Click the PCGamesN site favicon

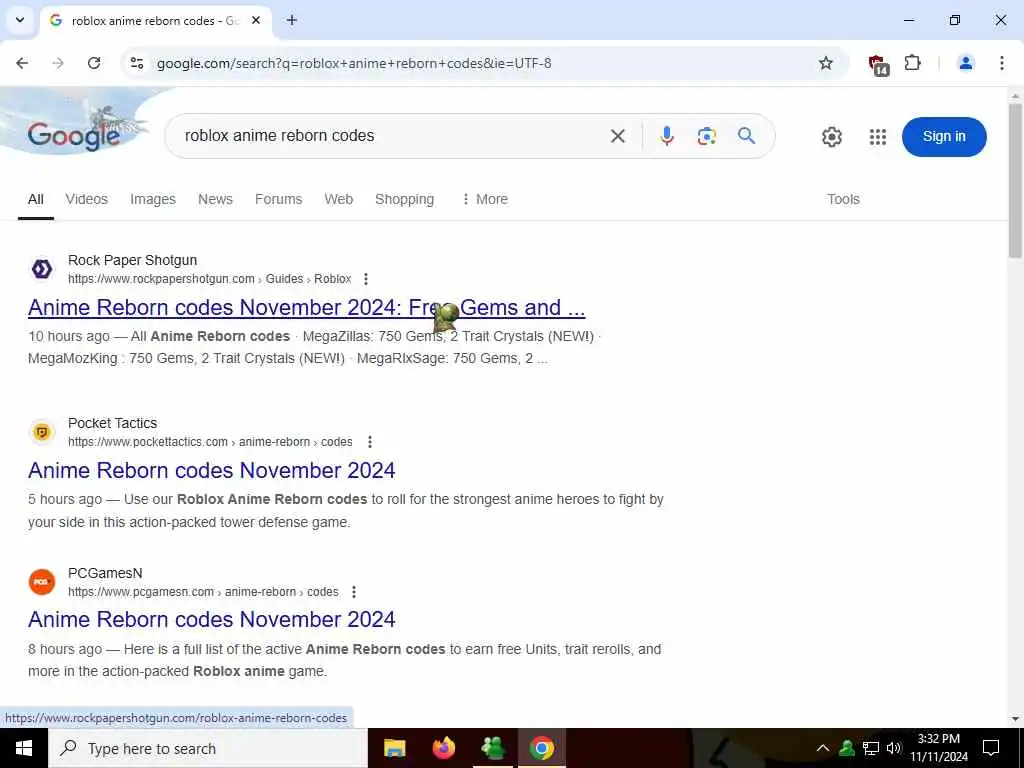point(42,582)
